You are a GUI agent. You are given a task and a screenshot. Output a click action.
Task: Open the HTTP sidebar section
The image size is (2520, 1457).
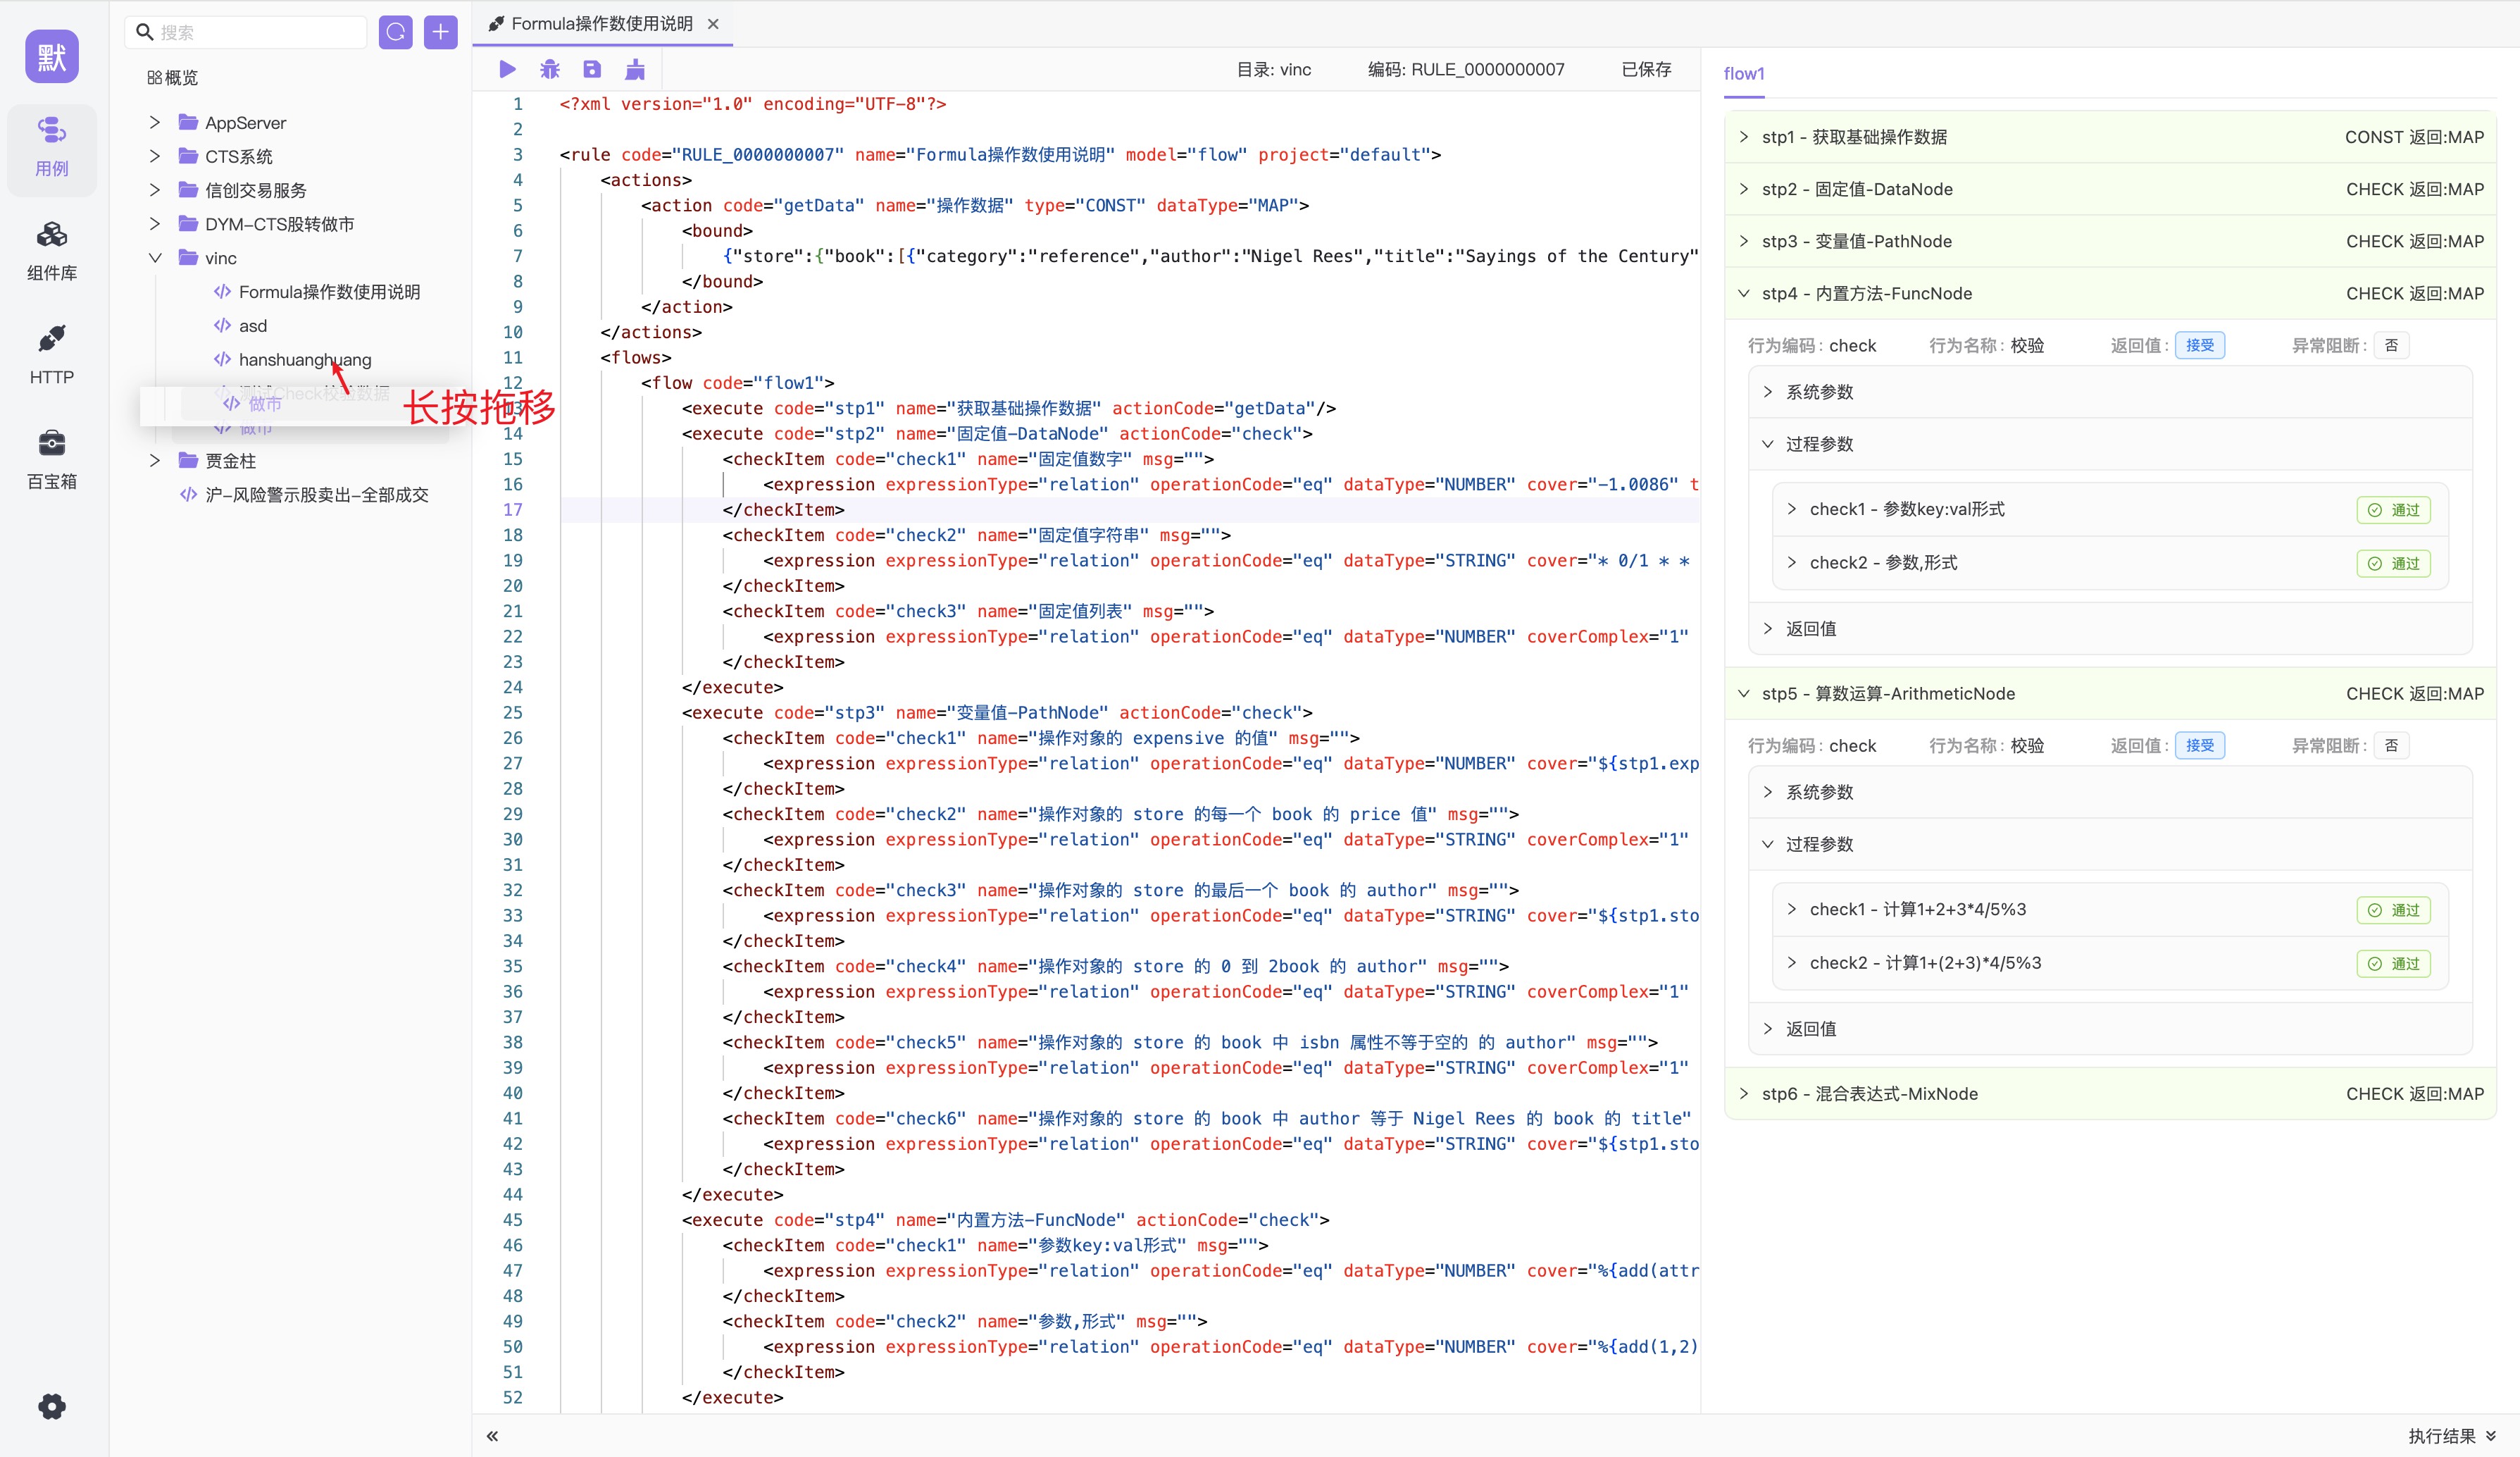pyautogui.click(x=52, y=354)
